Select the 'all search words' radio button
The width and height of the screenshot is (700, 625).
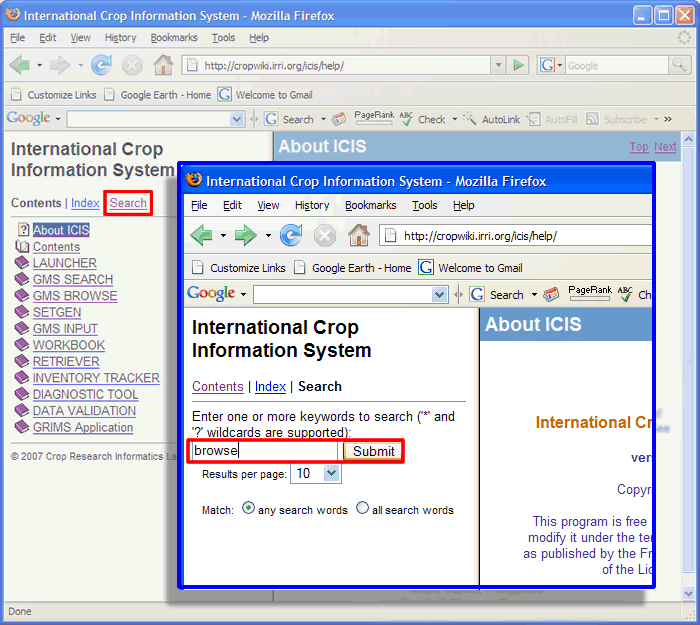coord(362,508)
